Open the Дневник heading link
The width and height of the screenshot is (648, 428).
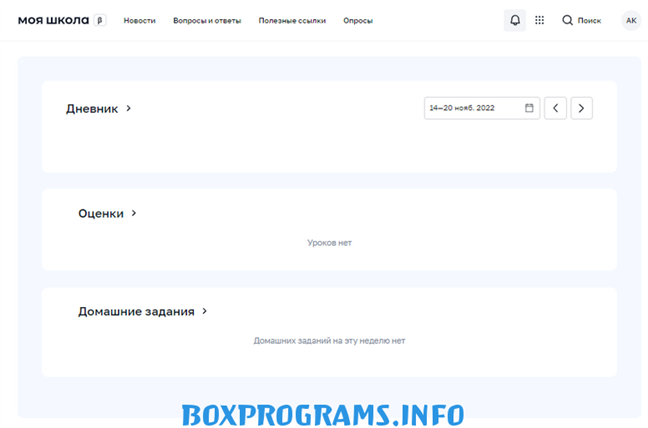click(92, 108)
